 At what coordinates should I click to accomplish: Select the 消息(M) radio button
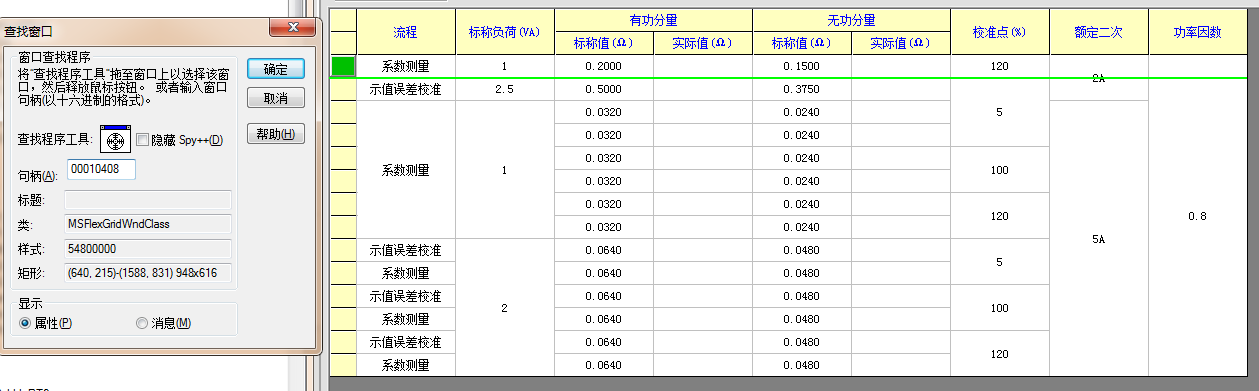141,323
